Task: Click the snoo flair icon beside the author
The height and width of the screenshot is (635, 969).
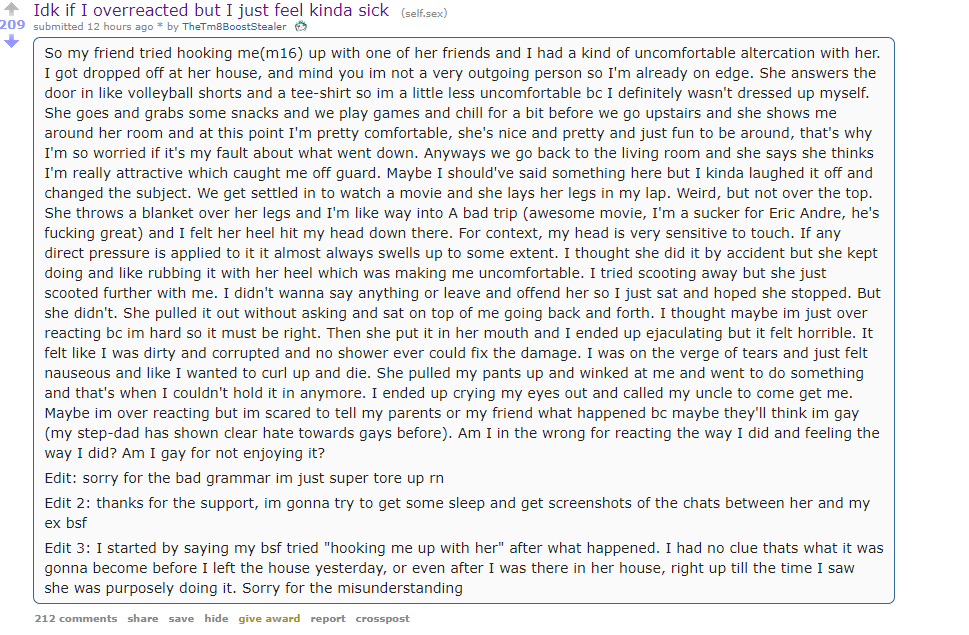Action: pyautogui.click(x=301, y=27)
